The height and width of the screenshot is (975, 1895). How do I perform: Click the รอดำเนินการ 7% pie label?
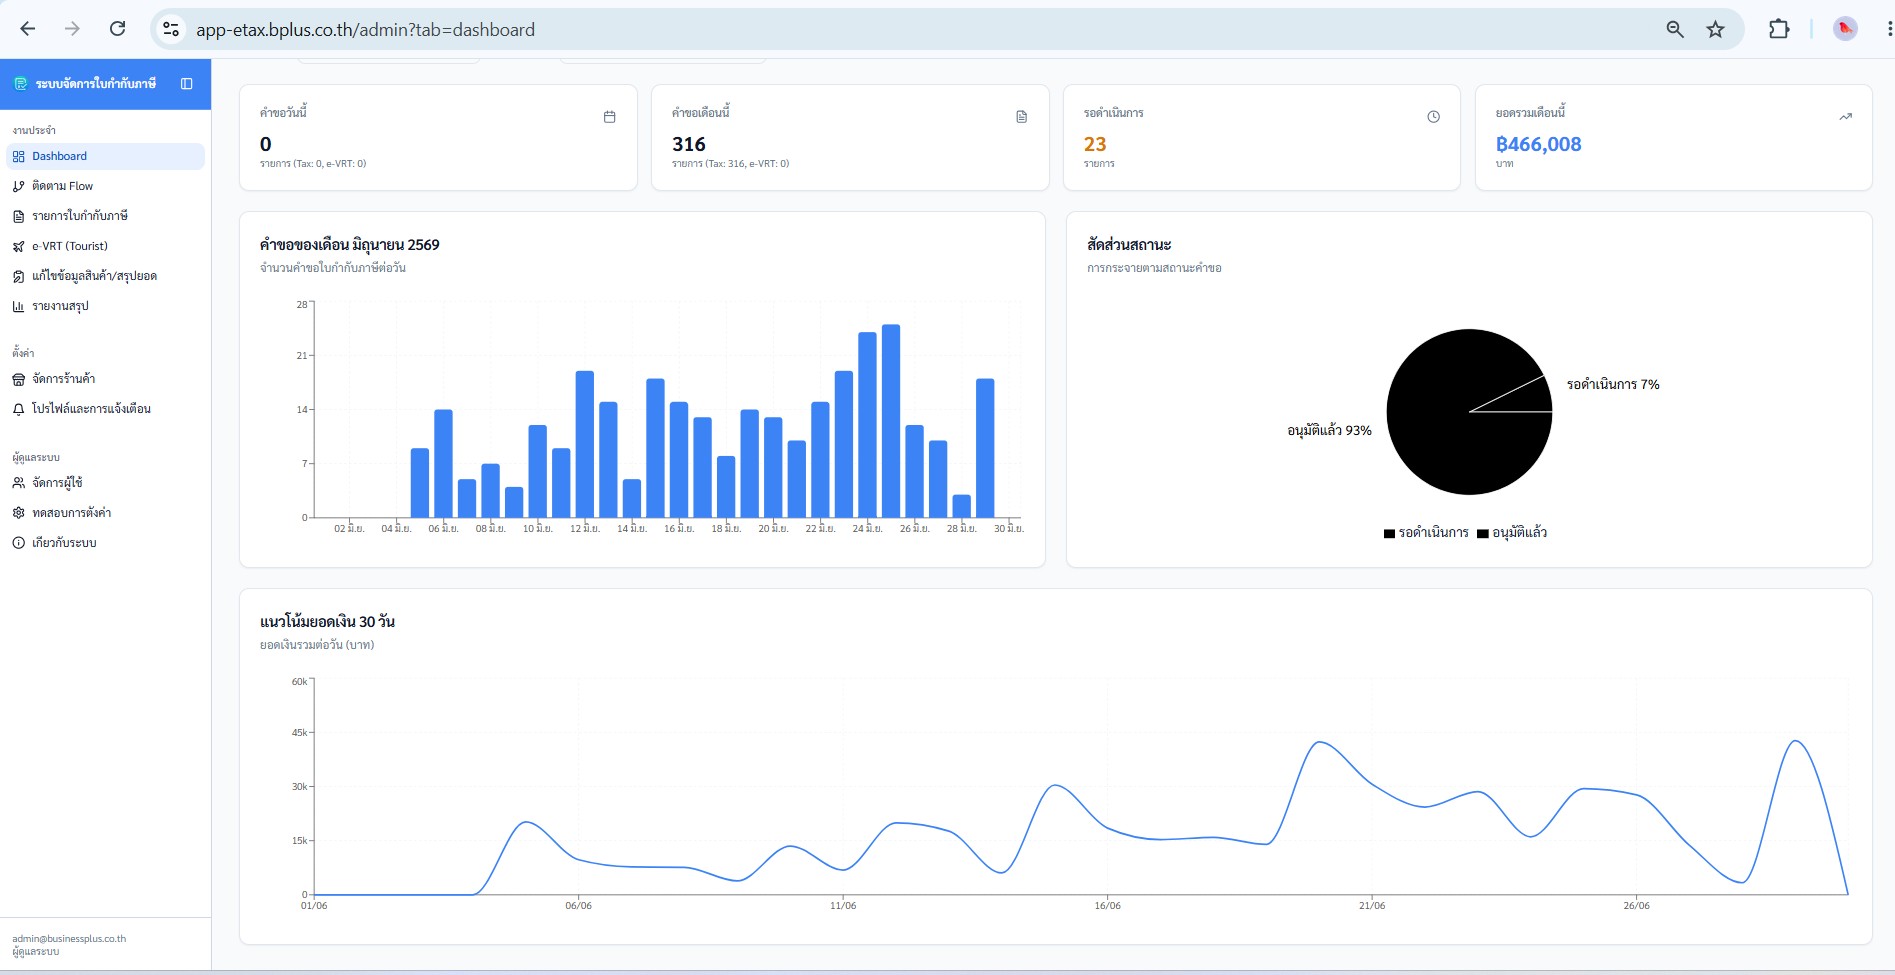click(x=1613, y=385)
